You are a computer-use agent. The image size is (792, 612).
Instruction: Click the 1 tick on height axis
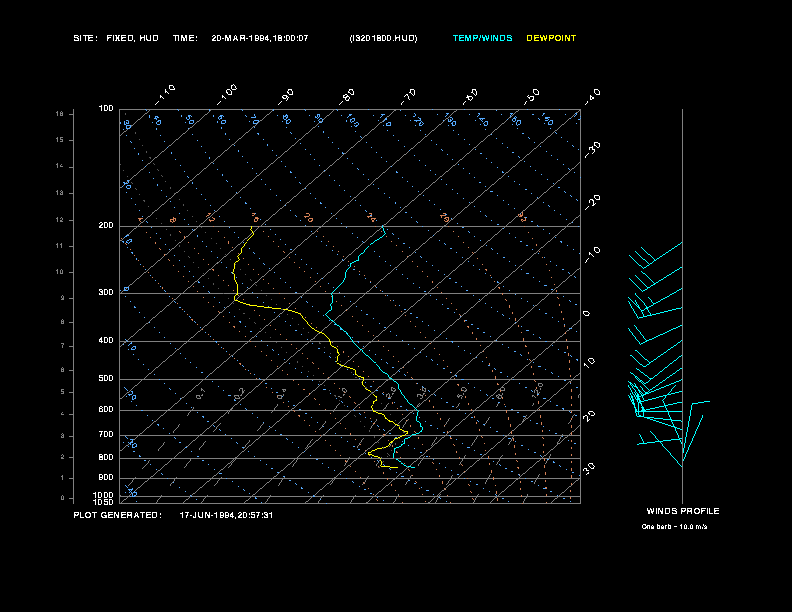pyautogui.click(x=63, y=478)
